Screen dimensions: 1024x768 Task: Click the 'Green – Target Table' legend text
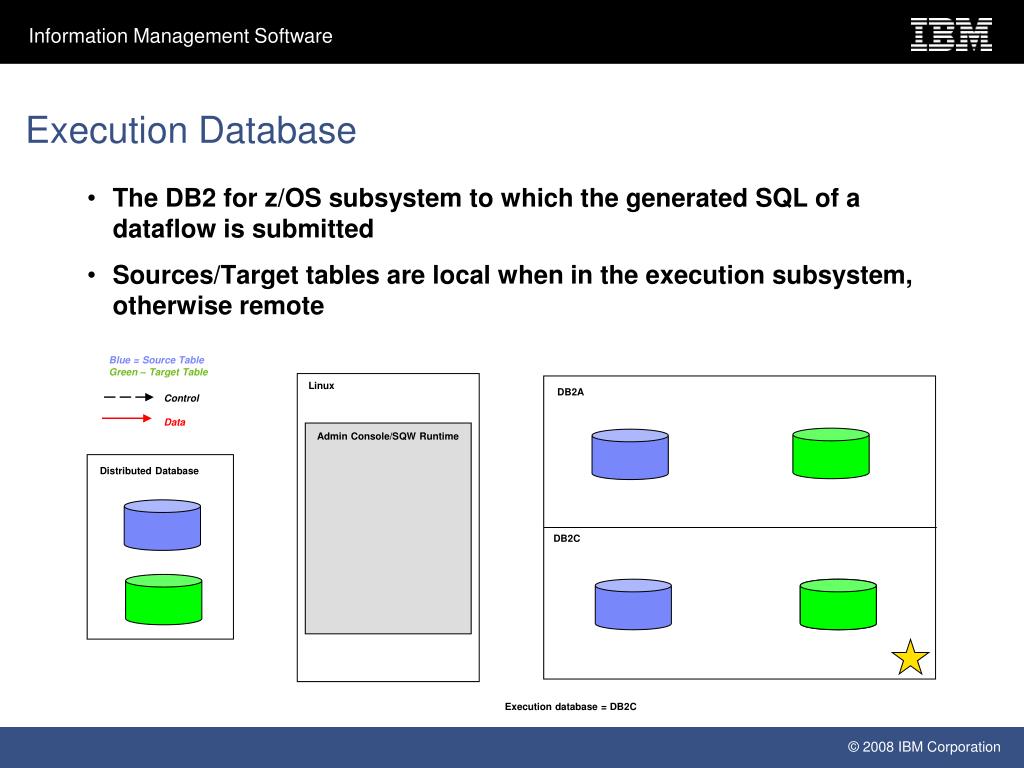click(159, 372)
